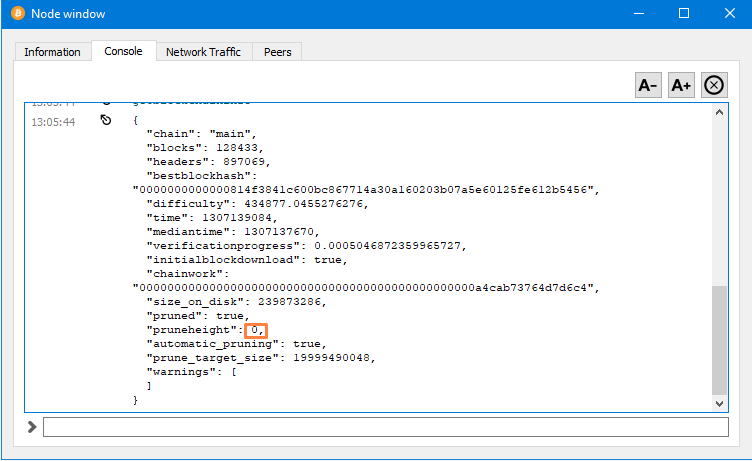Click the console scrollbar down arrow
Image resolution: width=752 pixels, height=461 pixels.
click(x=719, y=404)
